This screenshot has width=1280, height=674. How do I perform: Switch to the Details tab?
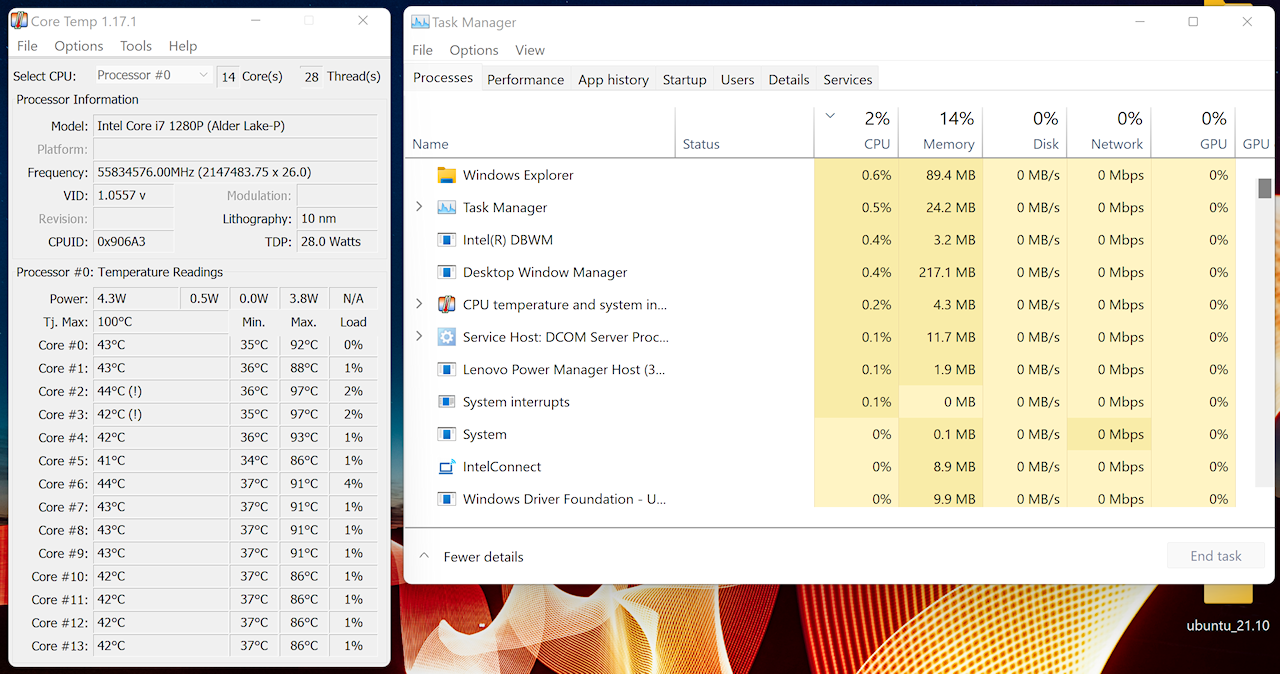point(789,80)
